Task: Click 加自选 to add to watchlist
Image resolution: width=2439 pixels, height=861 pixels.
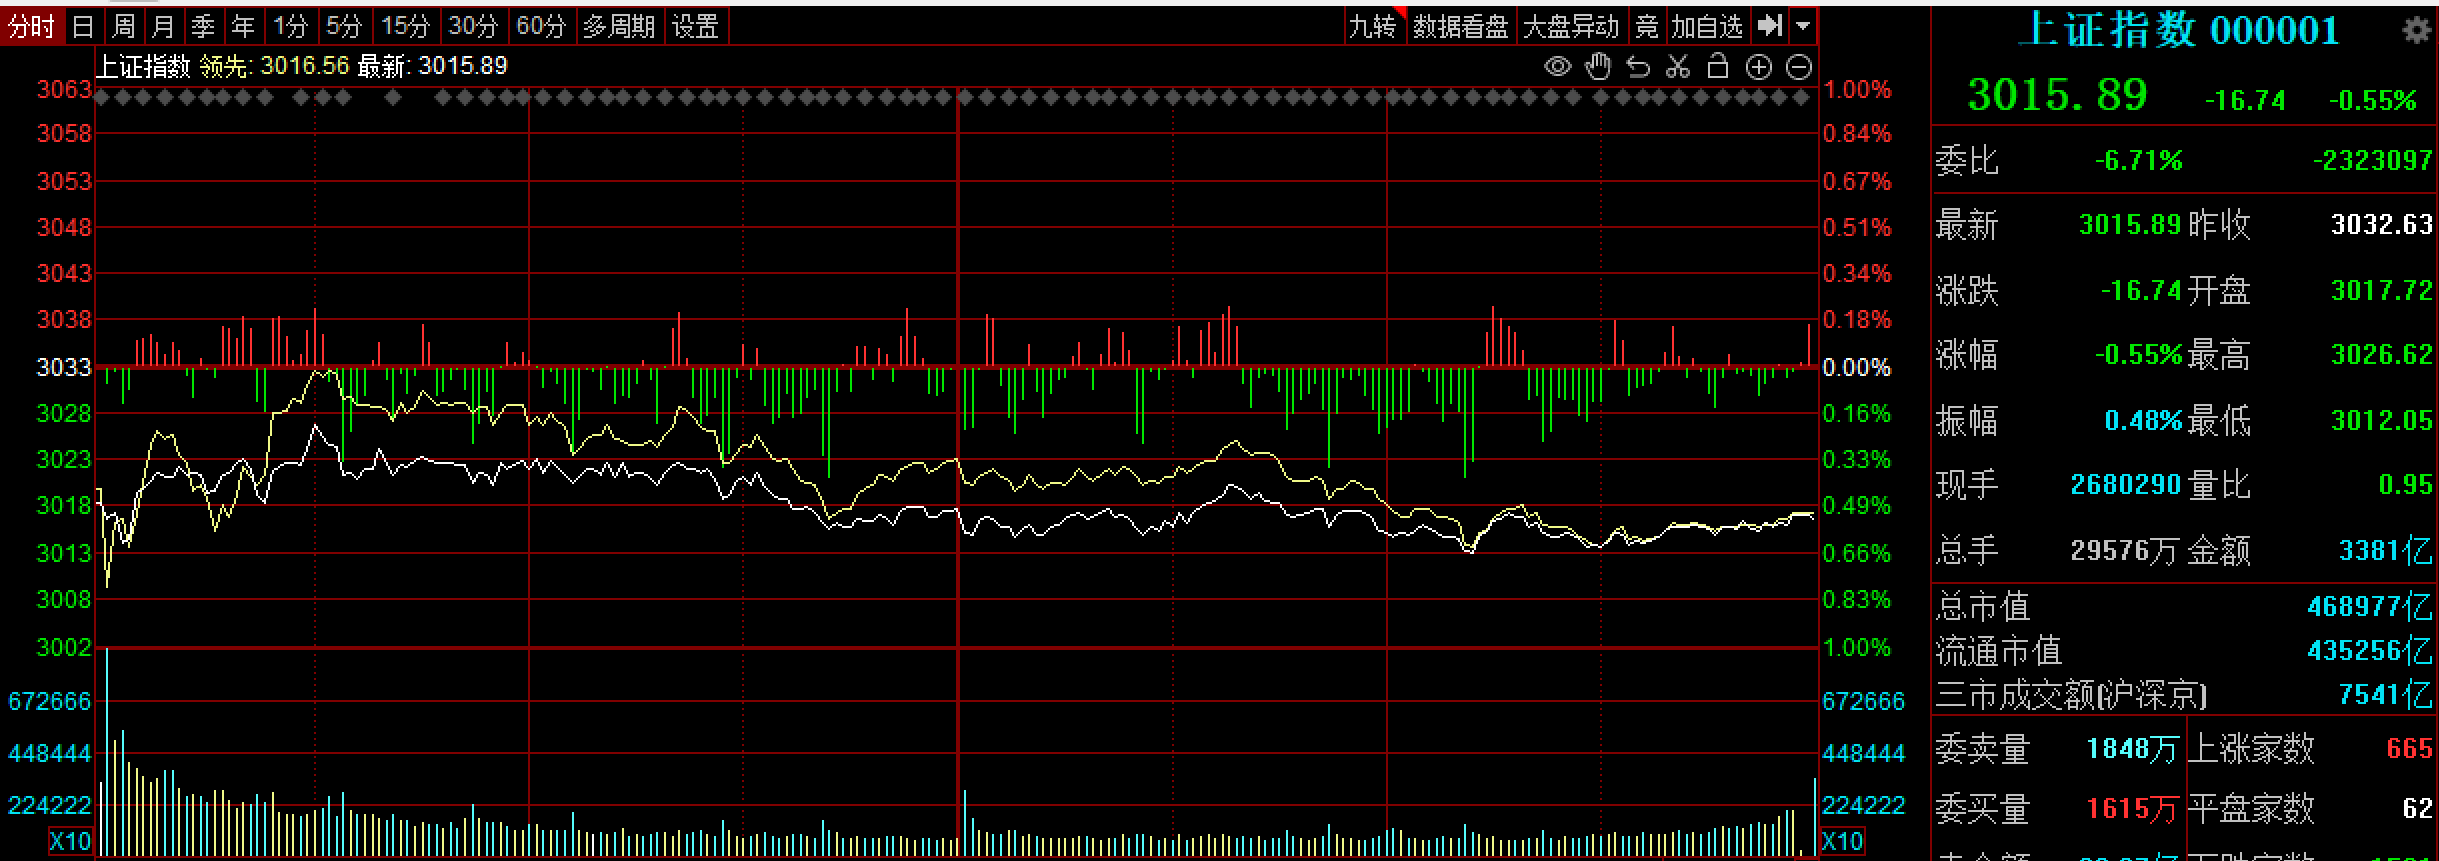Action: pos(1708,26)
